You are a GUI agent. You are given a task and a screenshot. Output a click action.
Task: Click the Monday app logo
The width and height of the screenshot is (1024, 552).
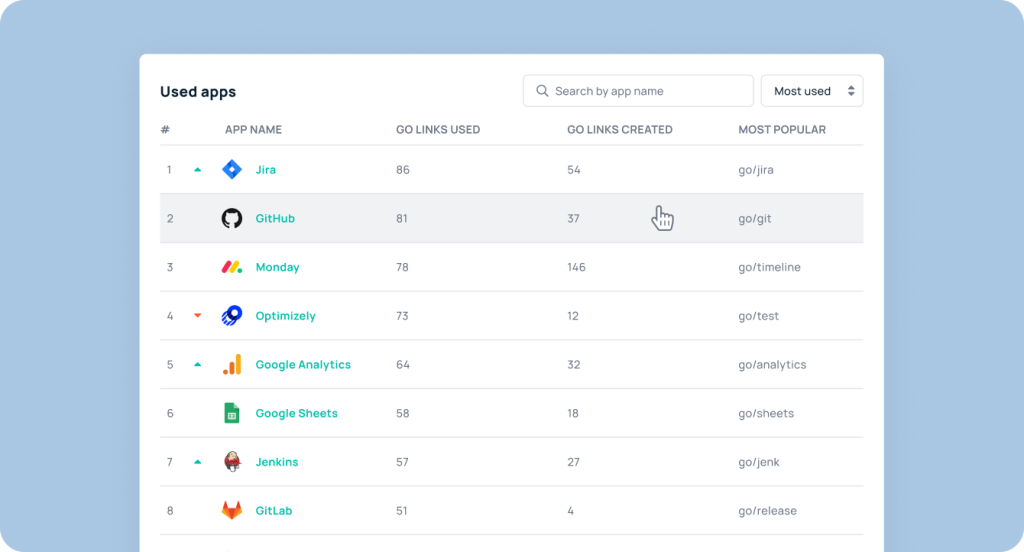tap(232, 267)
